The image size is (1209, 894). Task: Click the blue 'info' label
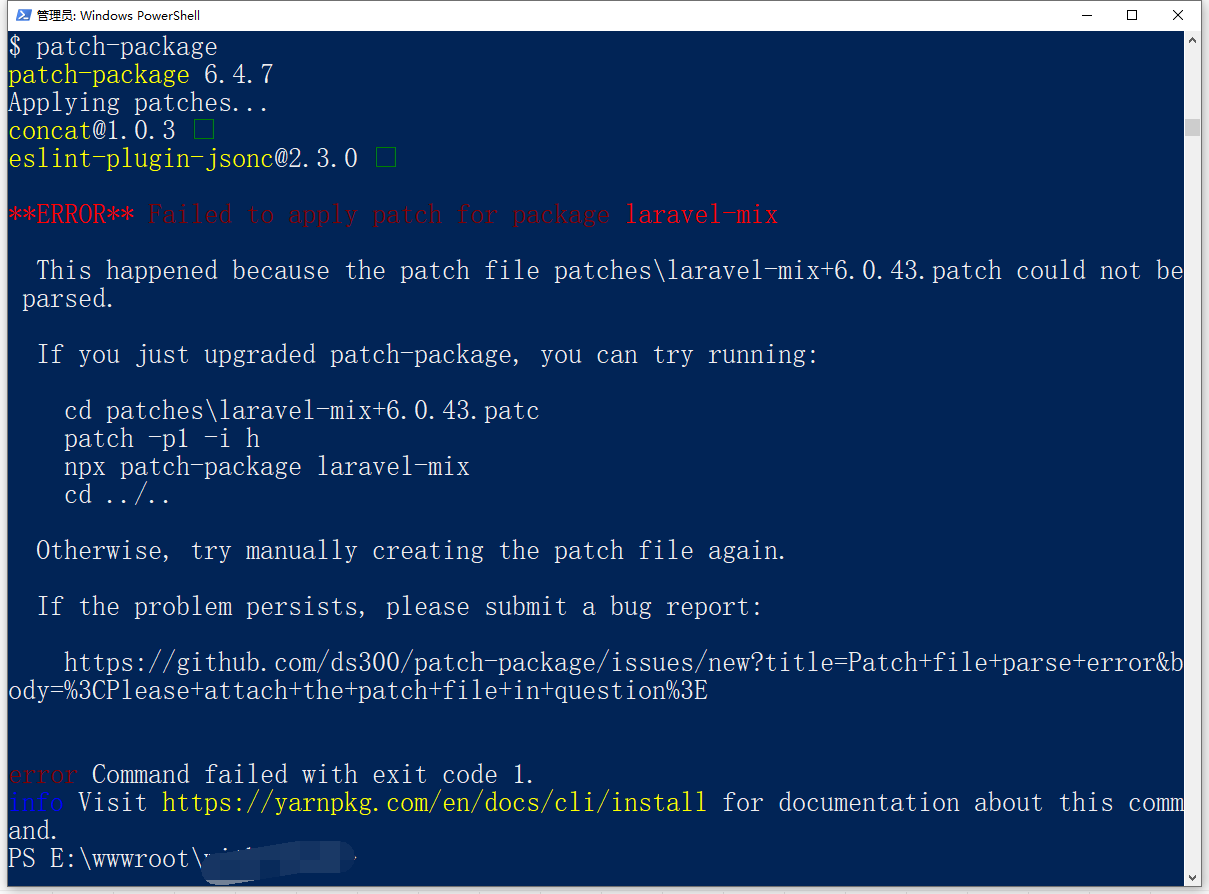(36, 803)
